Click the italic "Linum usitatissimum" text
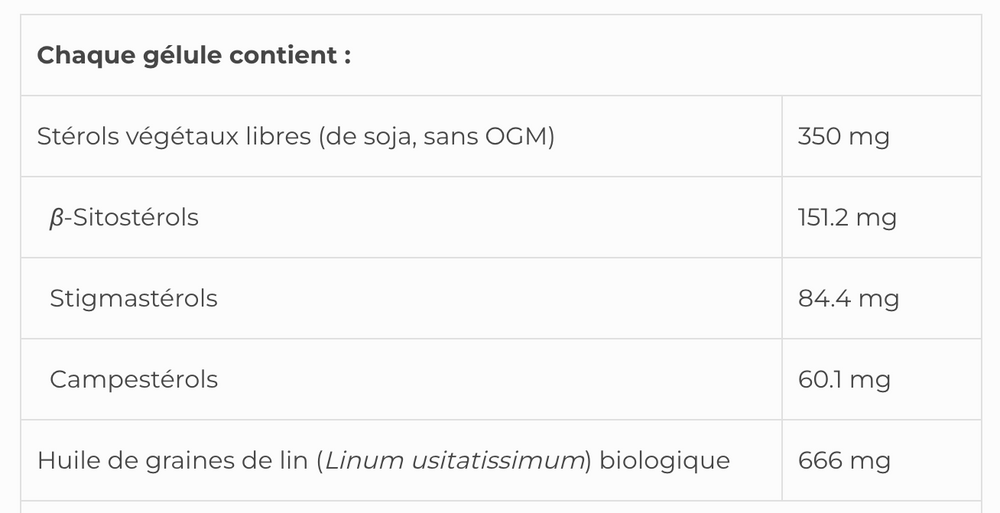This screenshot has width=1000, height=513. 455,460
